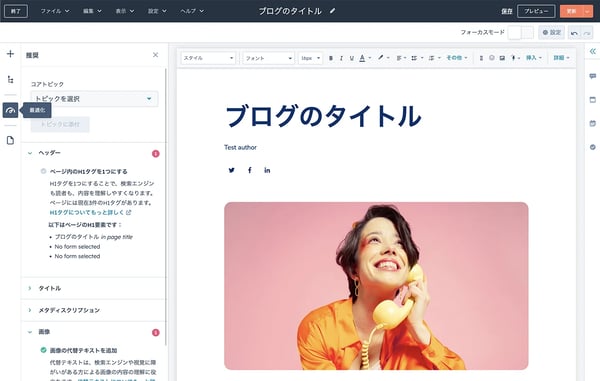Image resolution: width=600 pixels, height=381 pixels.
Task: Click the orange 更新 button
Action: pos(571,11)
